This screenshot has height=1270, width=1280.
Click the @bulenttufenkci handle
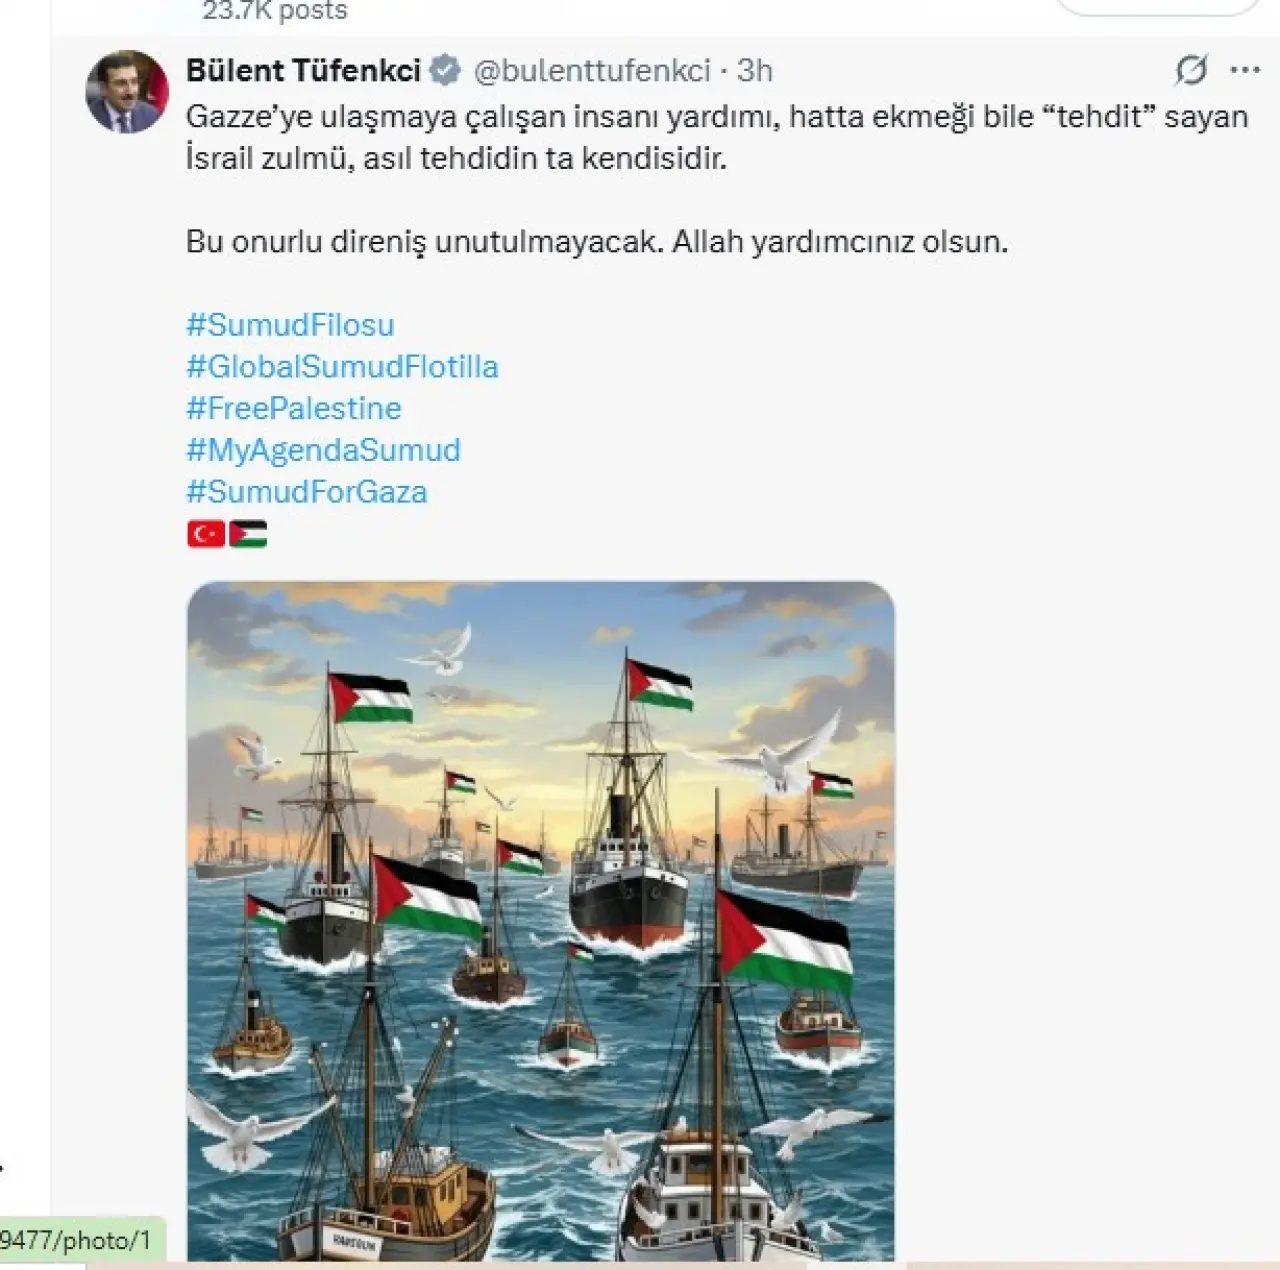click(591, 70)
